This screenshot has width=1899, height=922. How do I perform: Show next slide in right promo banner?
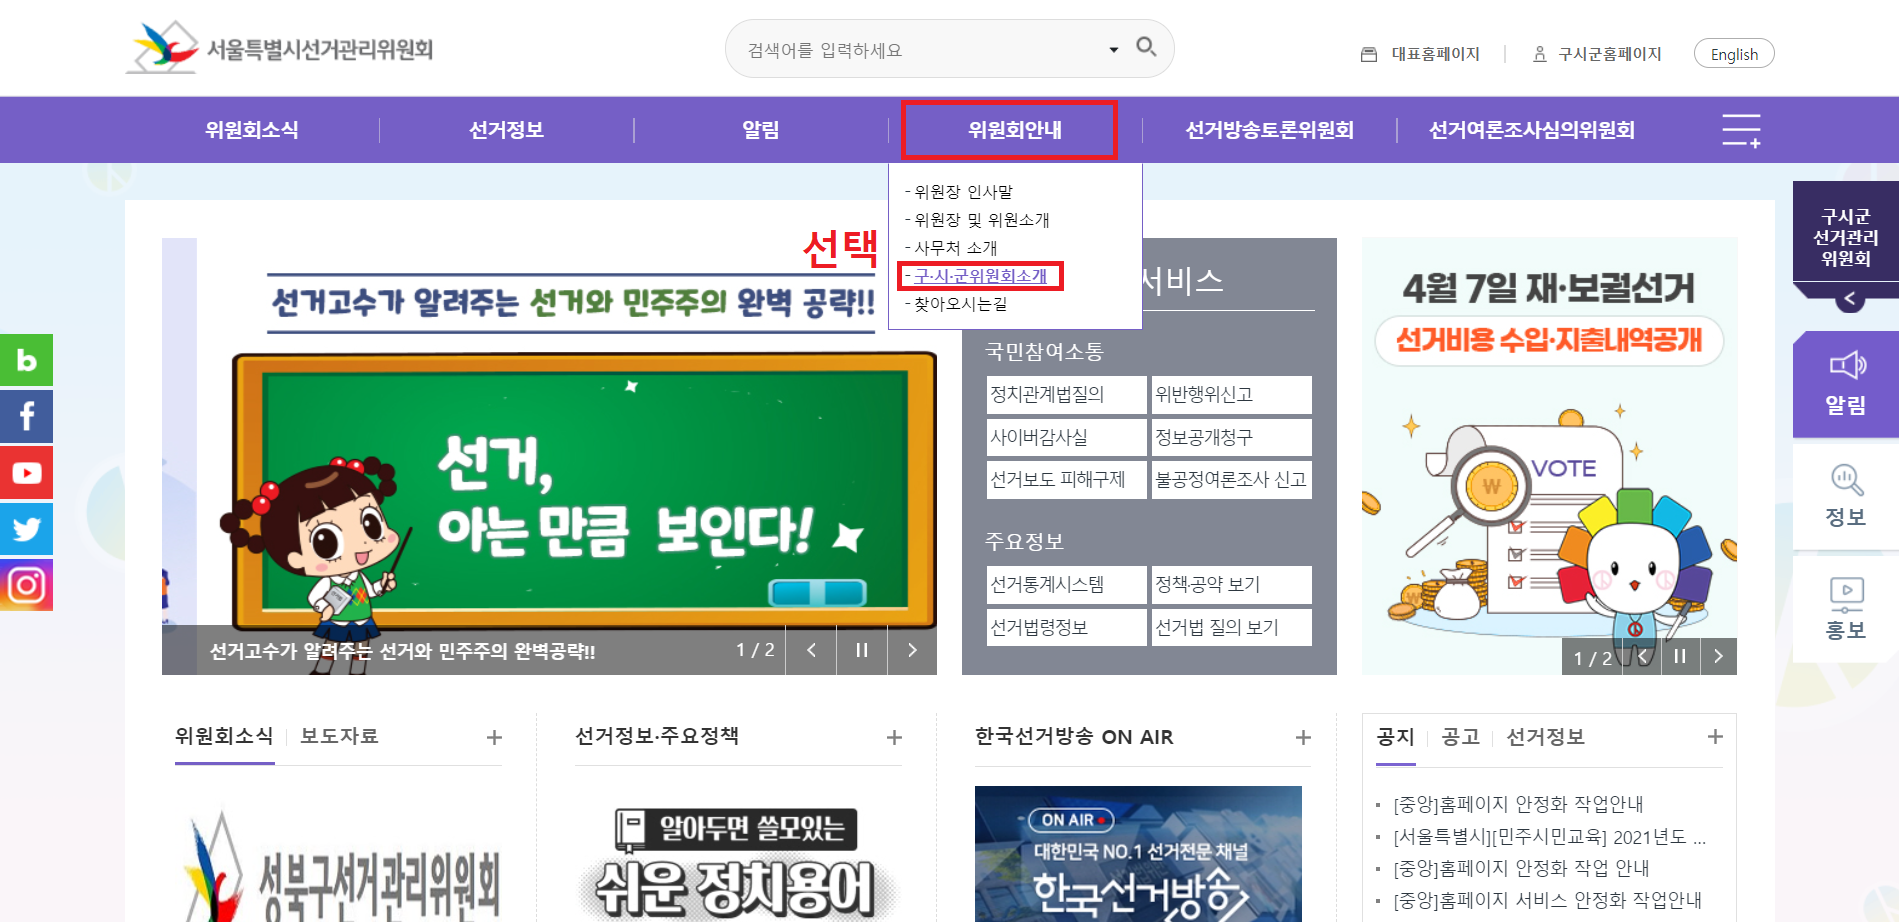click(x=1718, y=657)
